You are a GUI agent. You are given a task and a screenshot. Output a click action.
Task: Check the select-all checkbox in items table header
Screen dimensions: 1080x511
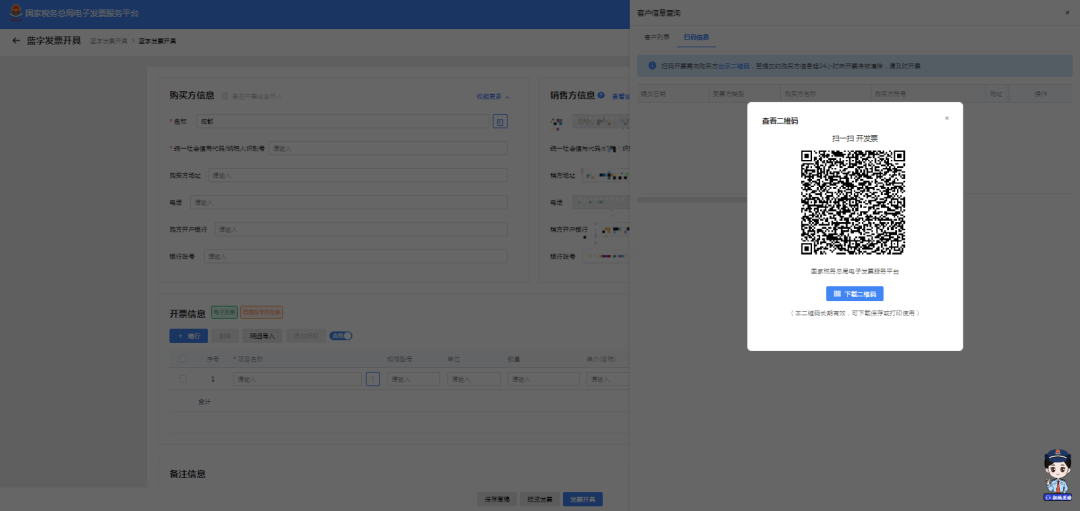(x=181, y=358)
